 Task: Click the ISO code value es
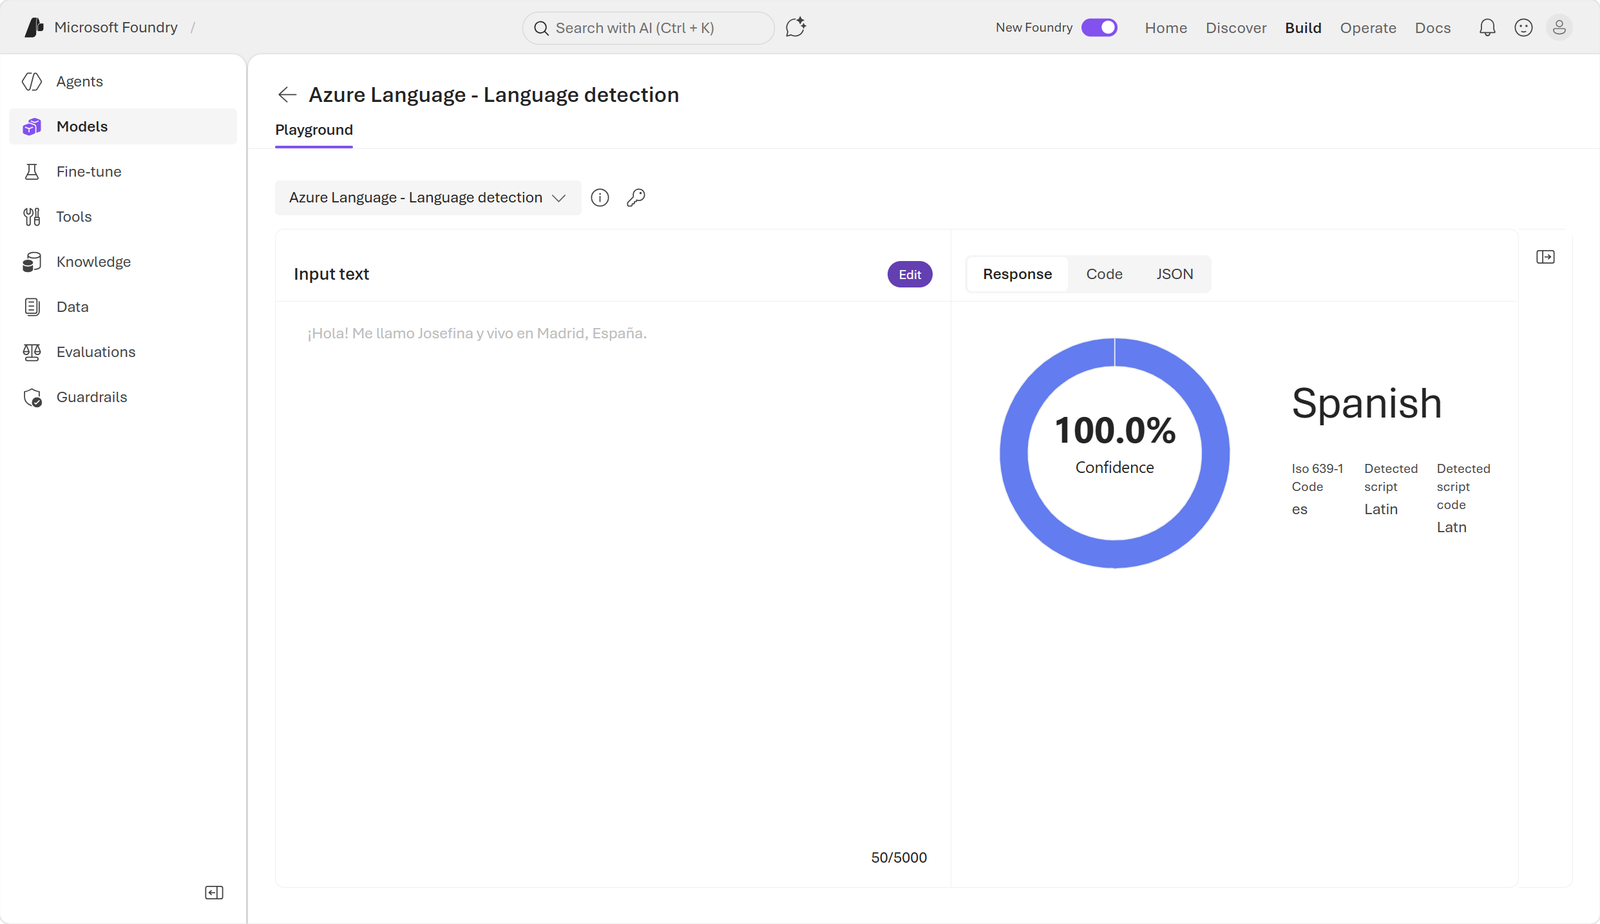pos(1299,509)
